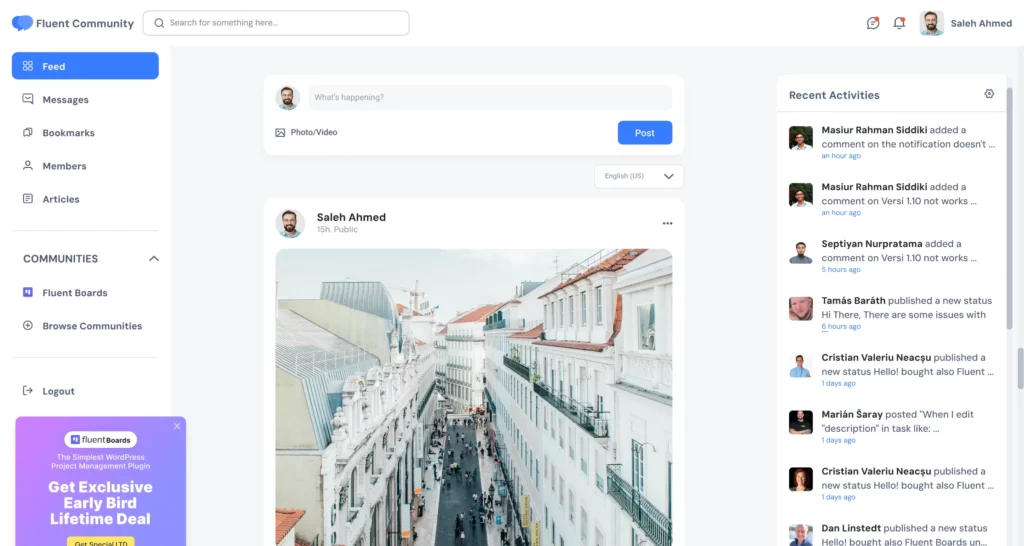The image size is (1024, 546).
Task: Click Septiyan Nurpratama's avatar
Action: pos(801,251)
